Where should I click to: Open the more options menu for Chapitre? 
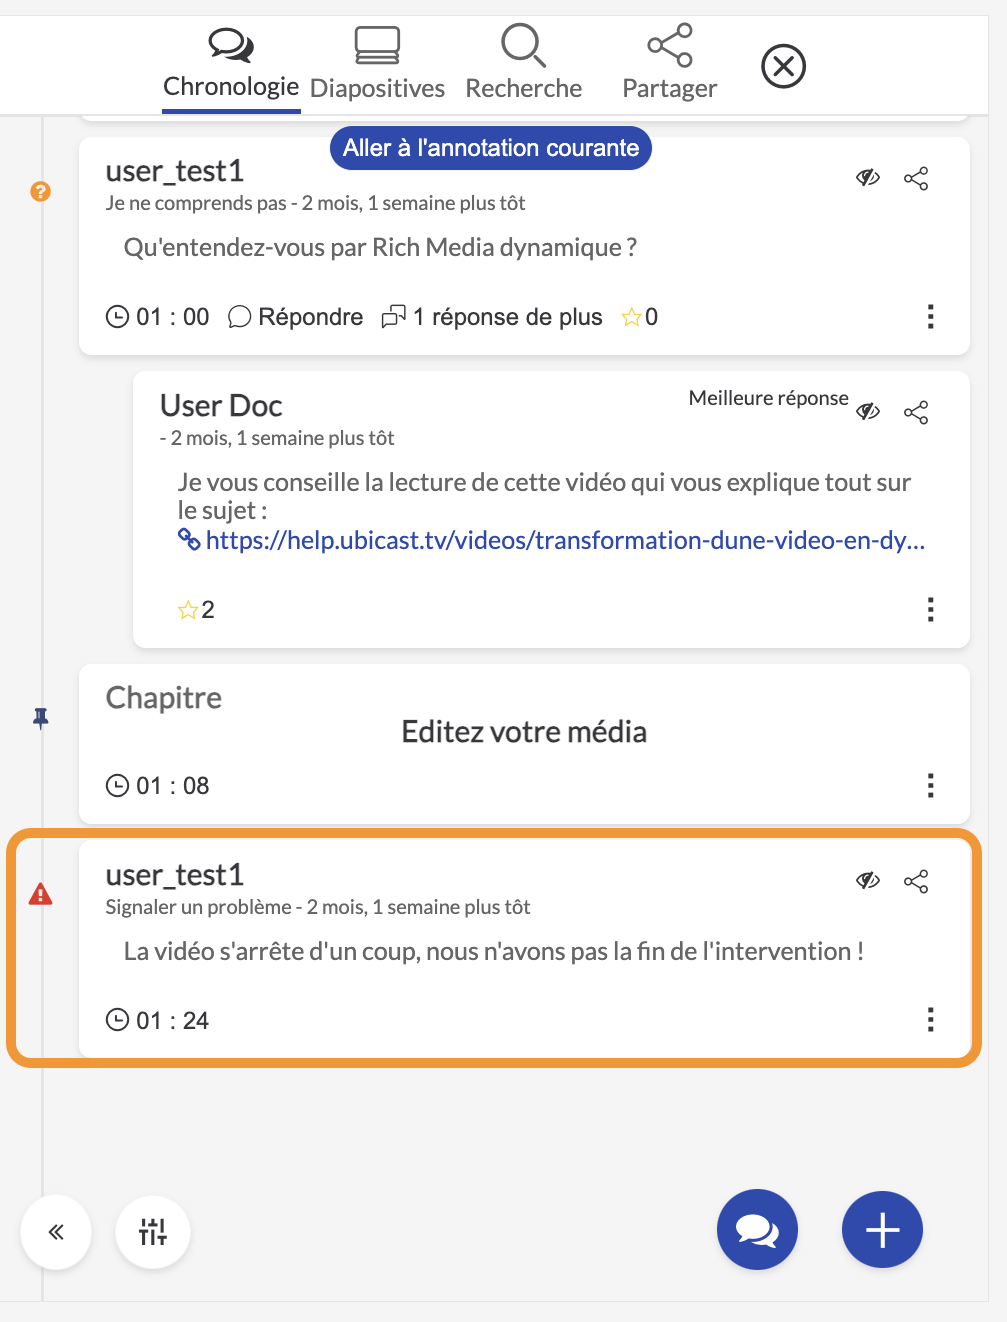pyautogui.click(x=930, y=785)
